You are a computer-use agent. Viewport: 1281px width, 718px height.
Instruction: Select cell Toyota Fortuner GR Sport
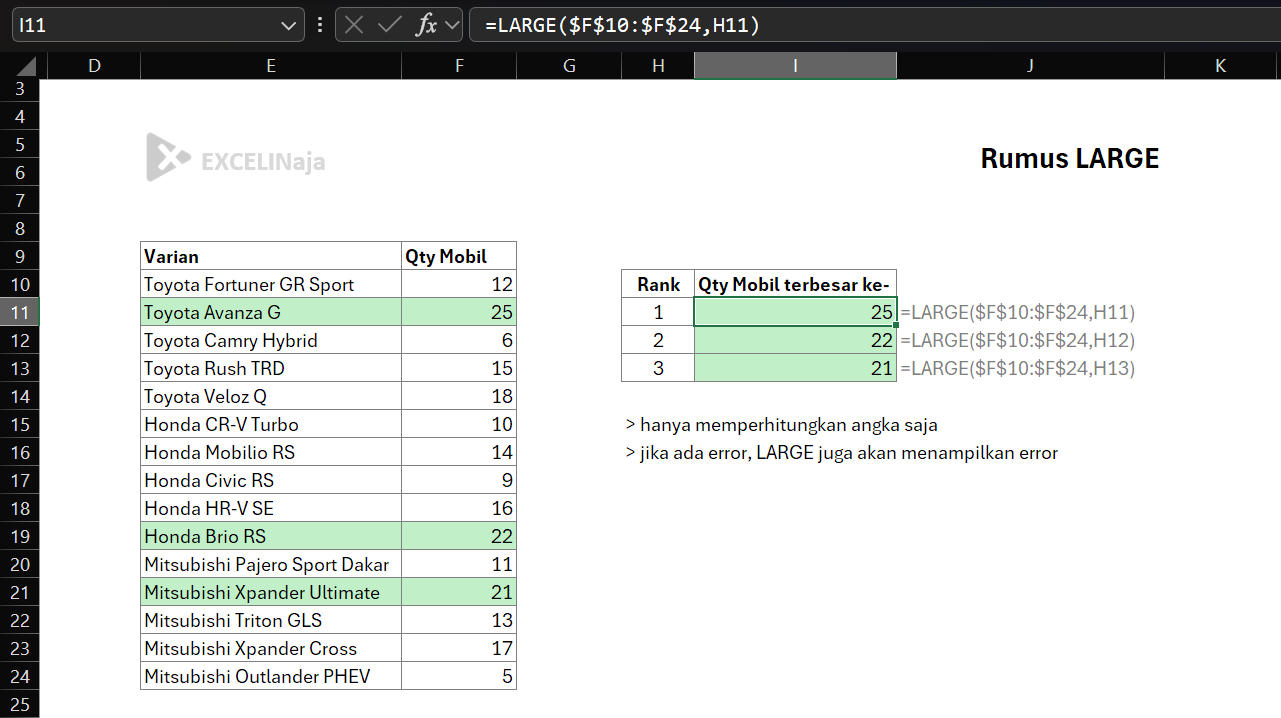[271, 284]
